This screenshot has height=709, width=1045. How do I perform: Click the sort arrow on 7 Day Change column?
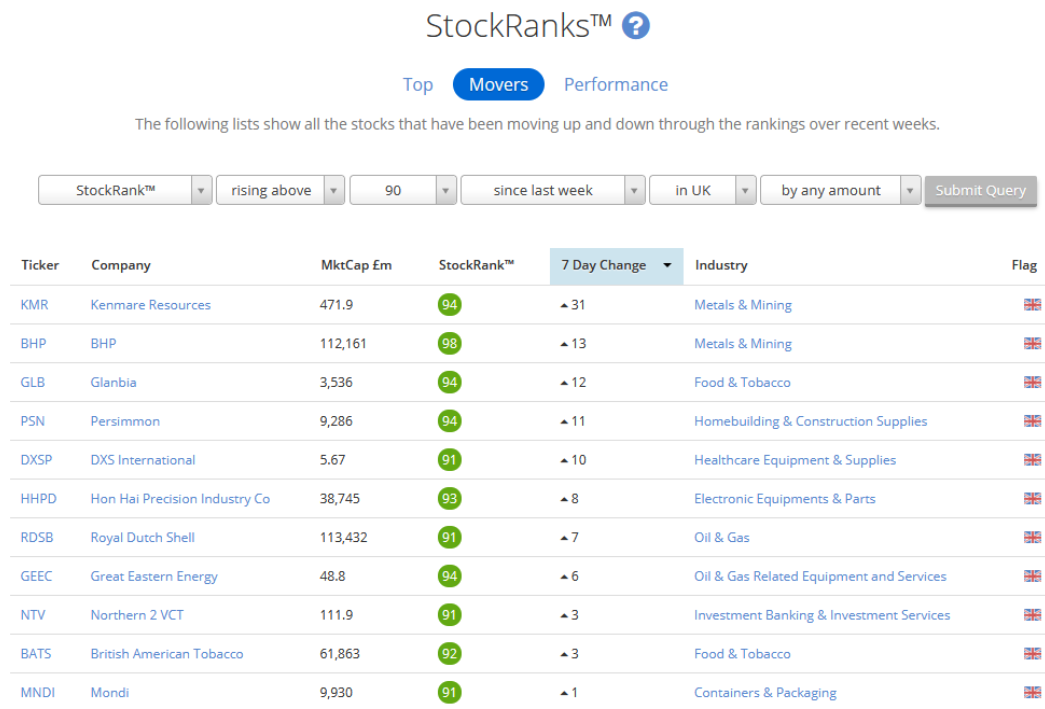(x=666, y=265)
